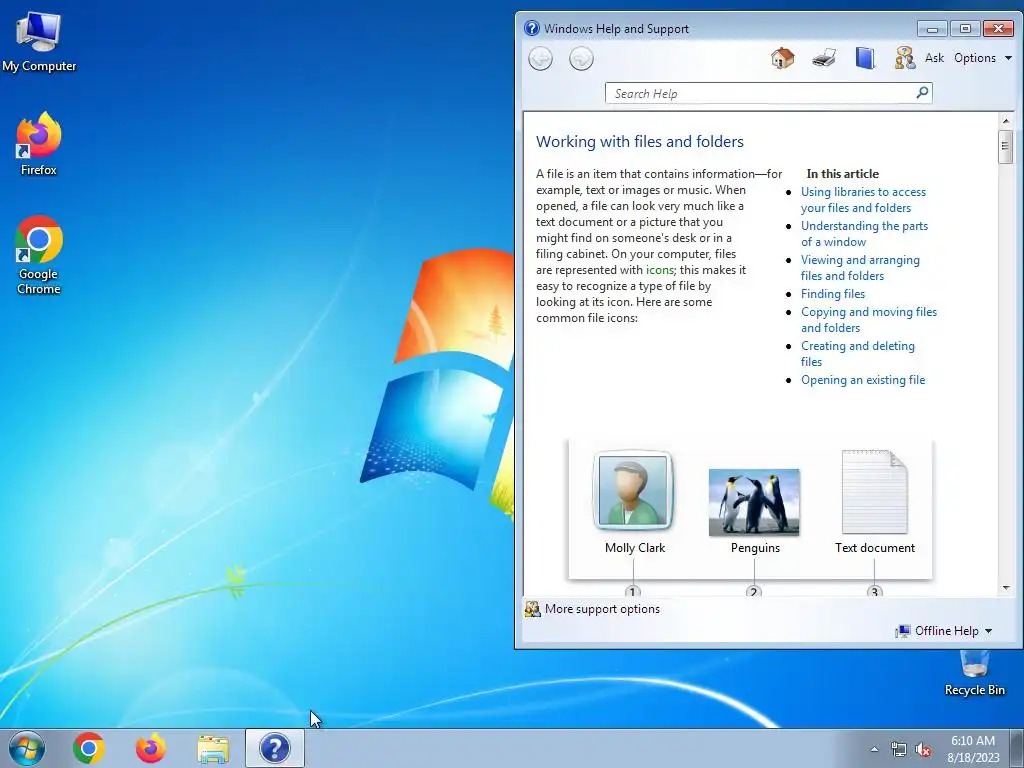Click the Show desktop strip at the right end of the taskbar
This screenshot has height=768, width=1024.
coord(1017,749)
